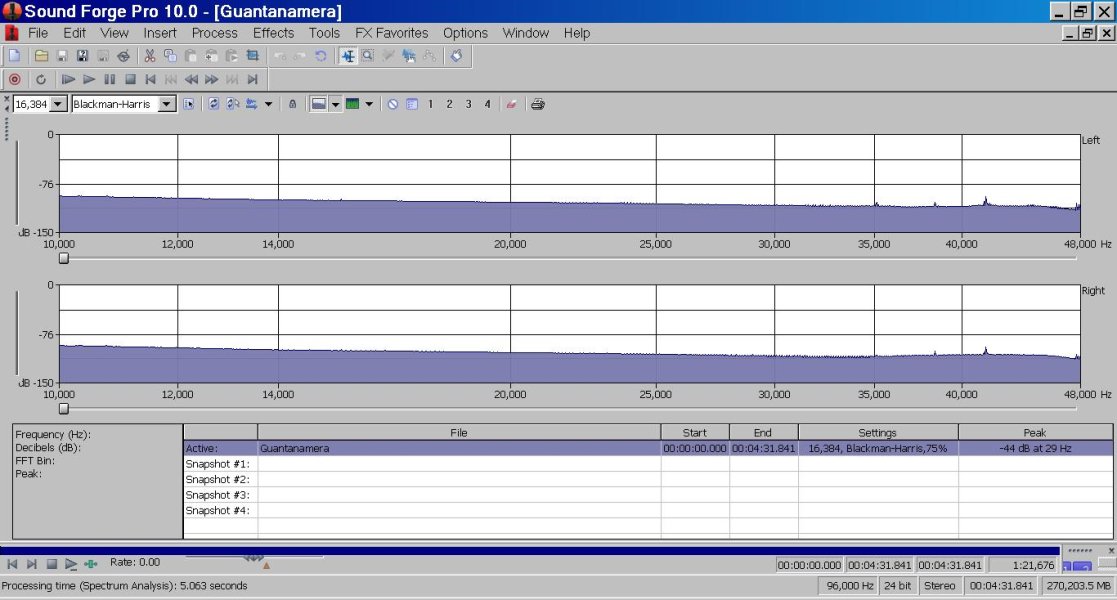
Task: Click the Left channel frequency slider handle
Action: pos(64,258)
